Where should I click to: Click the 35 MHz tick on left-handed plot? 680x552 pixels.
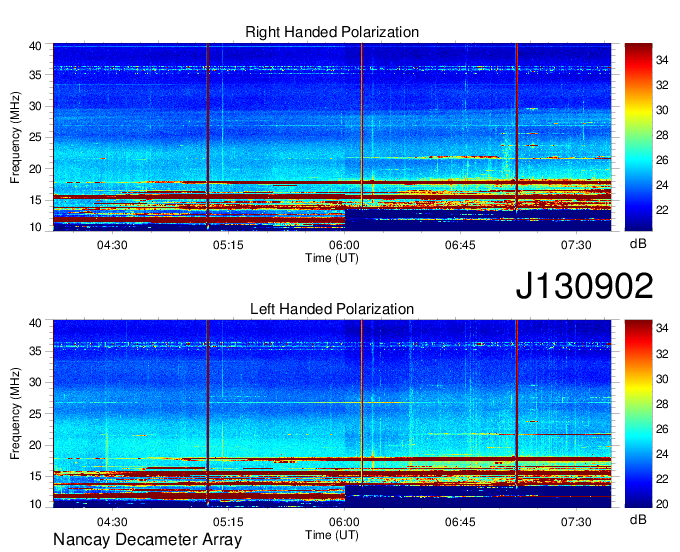[36, 351]
